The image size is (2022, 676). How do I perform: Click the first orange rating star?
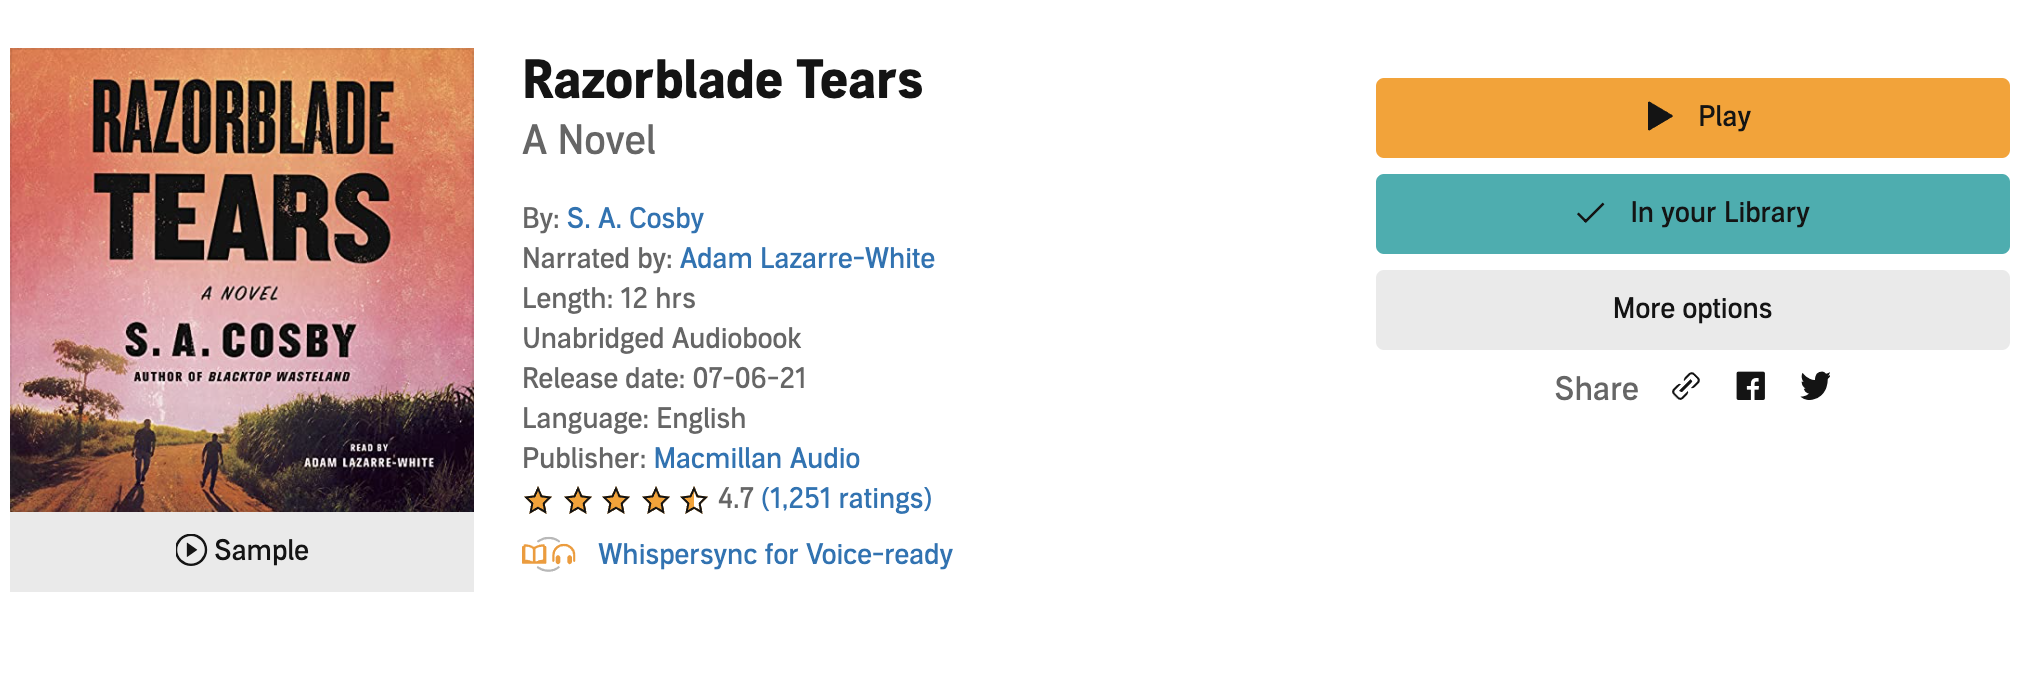pos(538,500)
